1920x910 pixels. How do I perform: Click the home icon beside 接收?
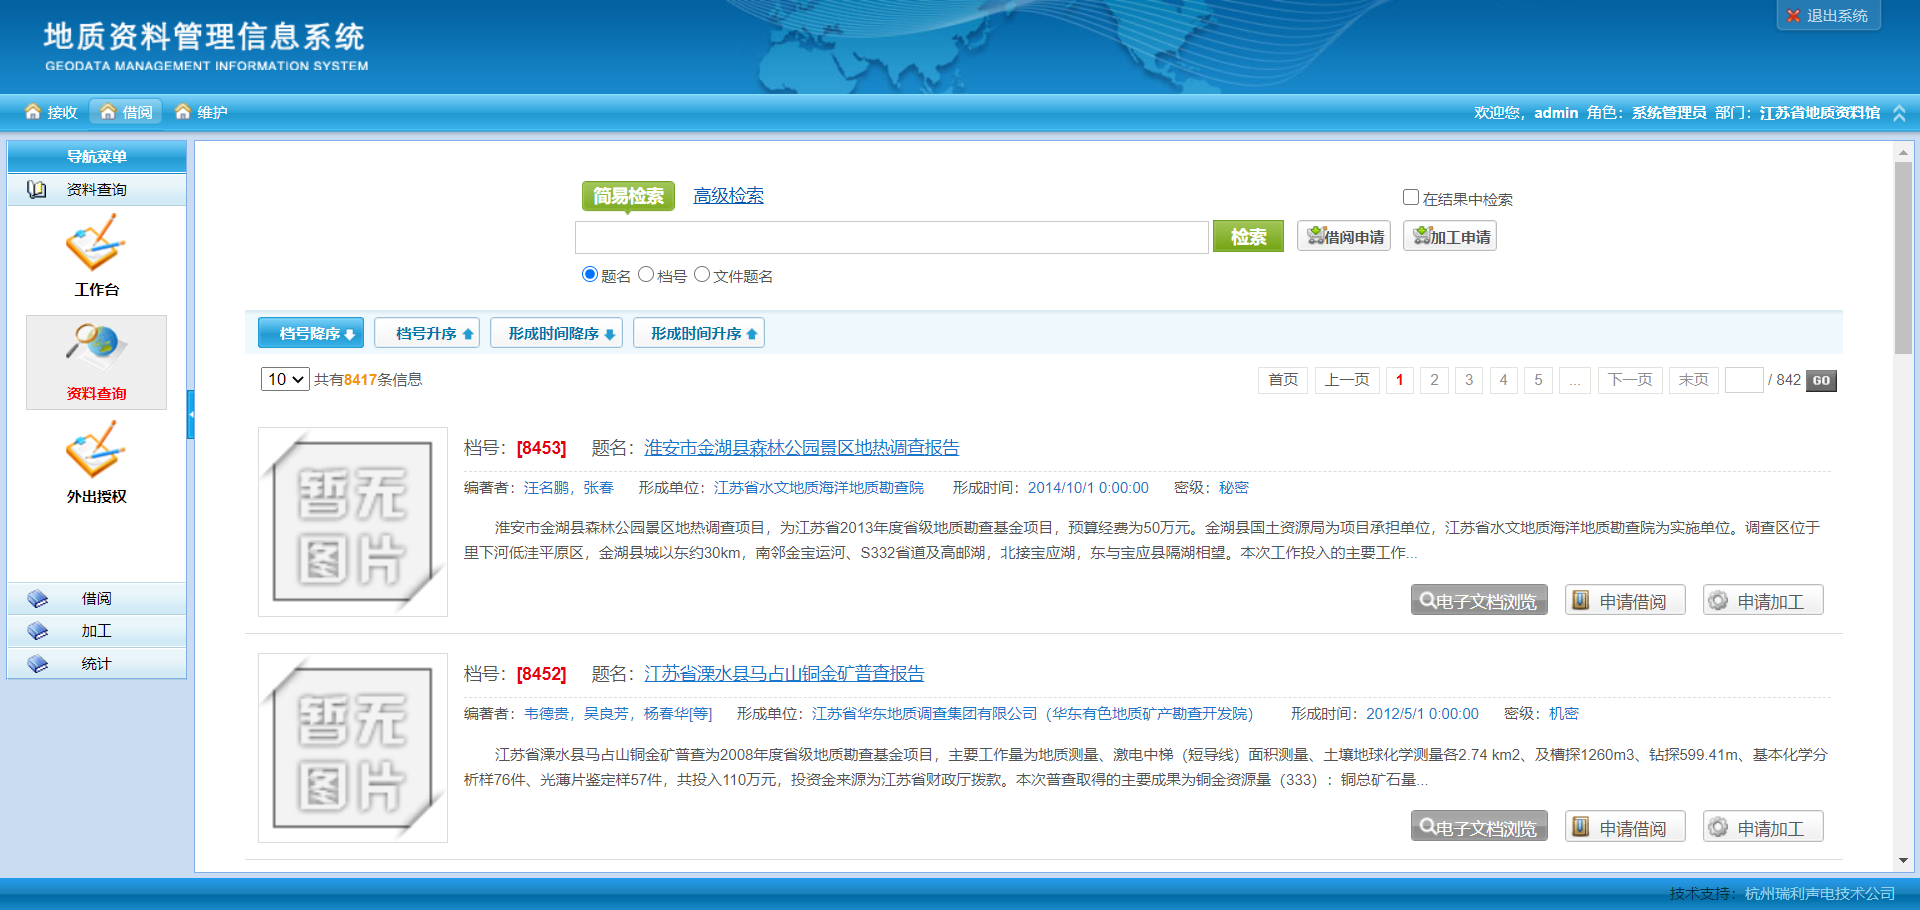pos(32,111)
